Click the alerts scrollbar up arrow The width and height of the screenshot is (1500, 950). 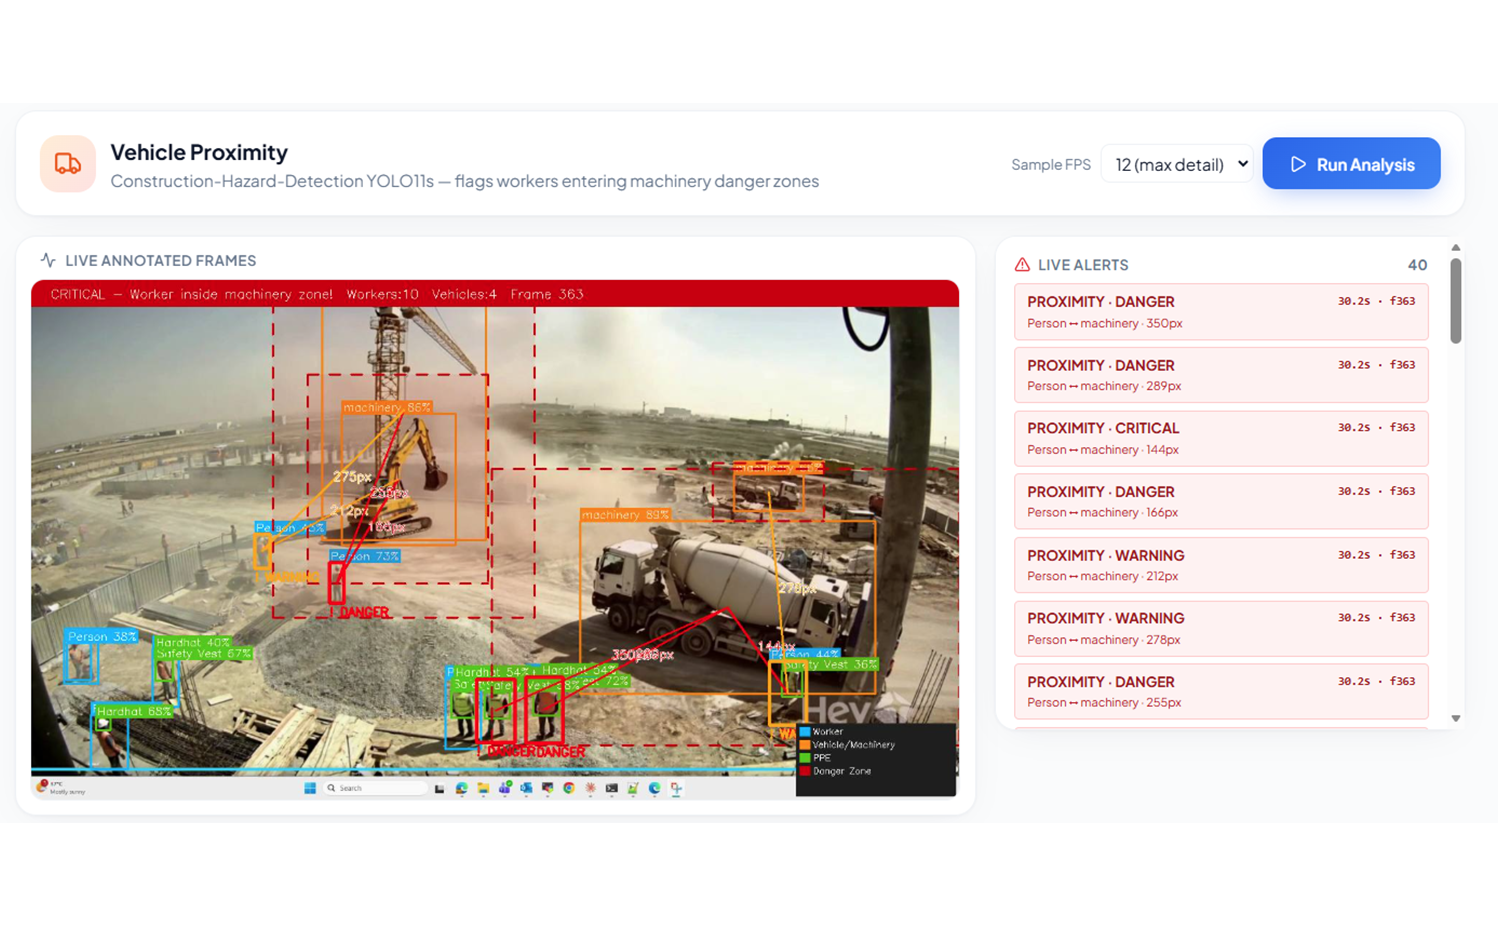point(1456,247)
